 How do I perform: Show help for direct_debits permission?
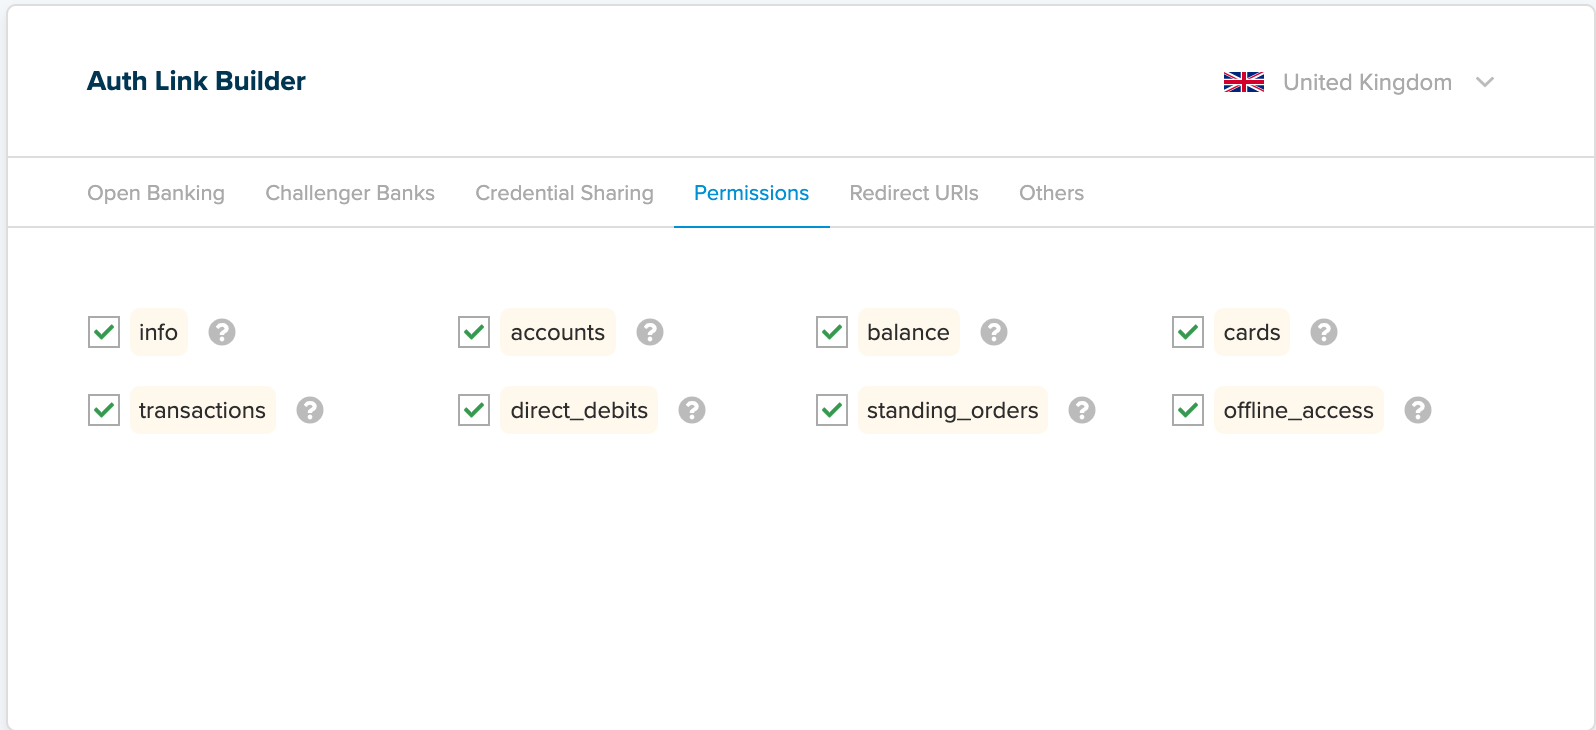click(692, 410)
